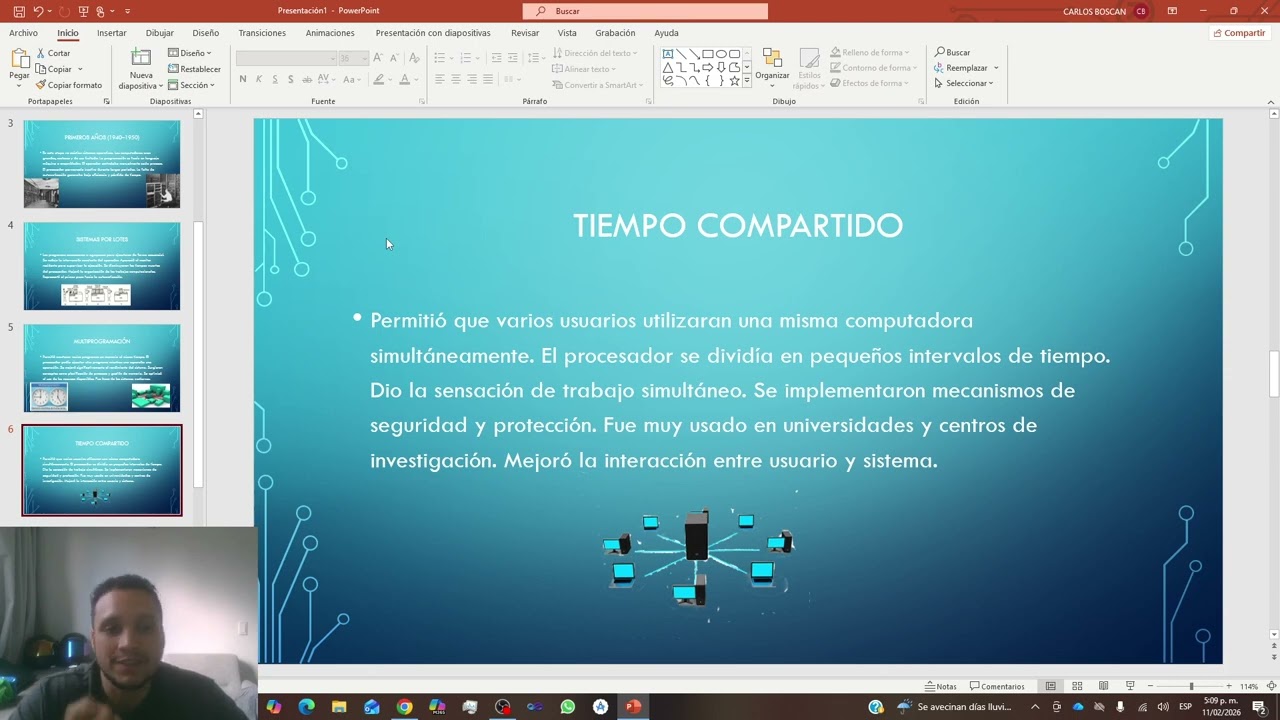Toggle Normal view in status bar
1280x720 pixels.
click(1050, 686)
